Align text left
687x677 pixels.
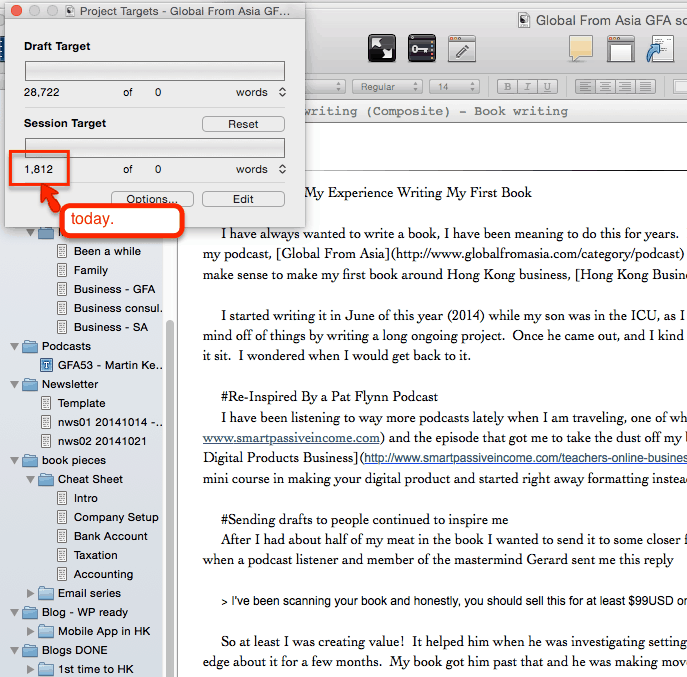coord(585,87)
